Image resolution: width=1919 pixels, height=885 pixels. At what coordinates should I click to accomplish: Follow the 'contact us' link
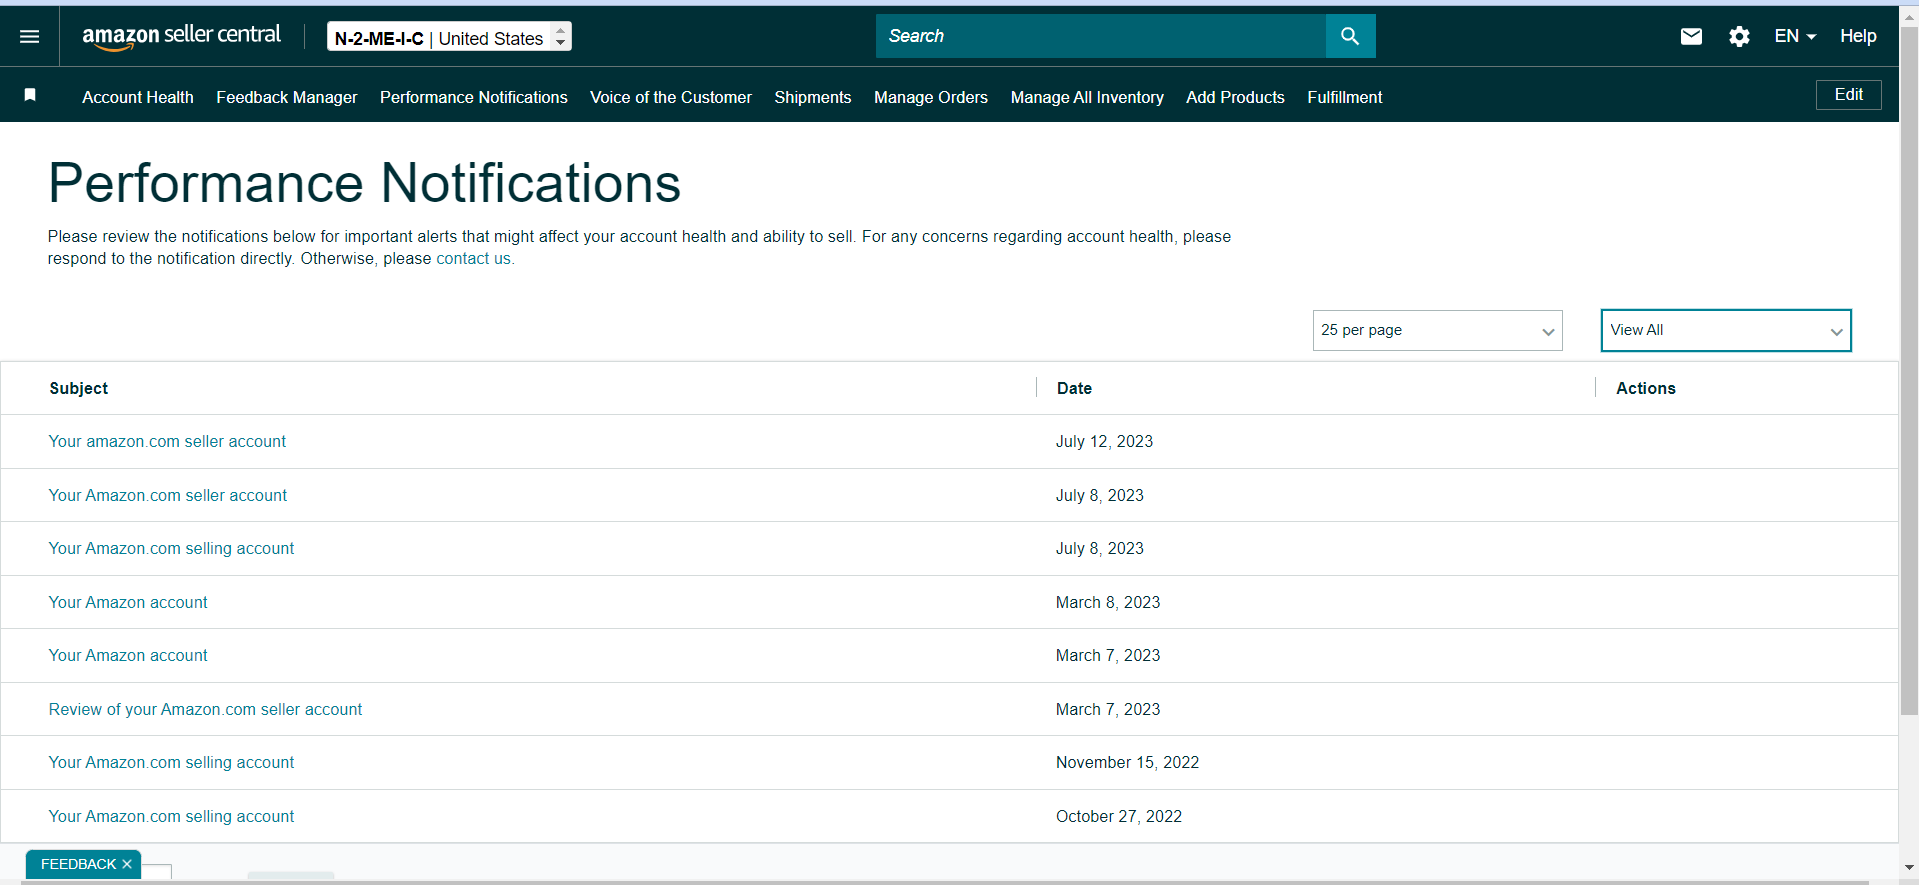click(x=473, y=258)
